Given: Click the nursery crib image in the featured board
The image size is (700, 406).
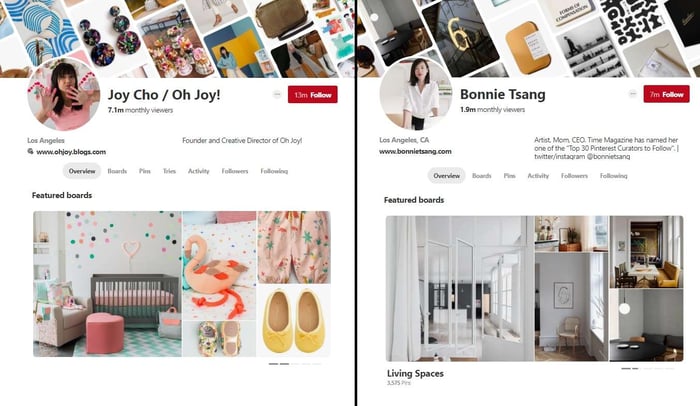Looking at the screenshot, I should (x=107, y=284).
